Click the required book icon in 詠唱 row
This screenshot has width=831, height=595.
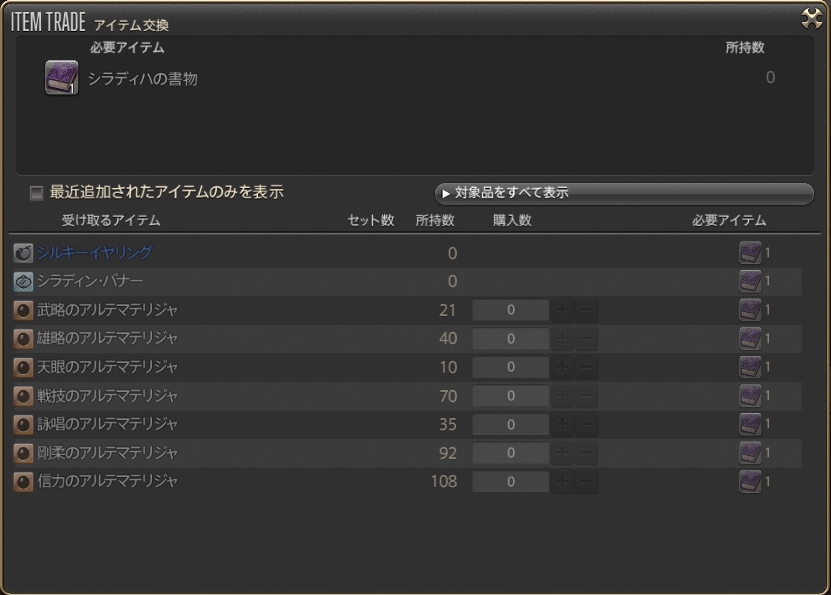750,424
